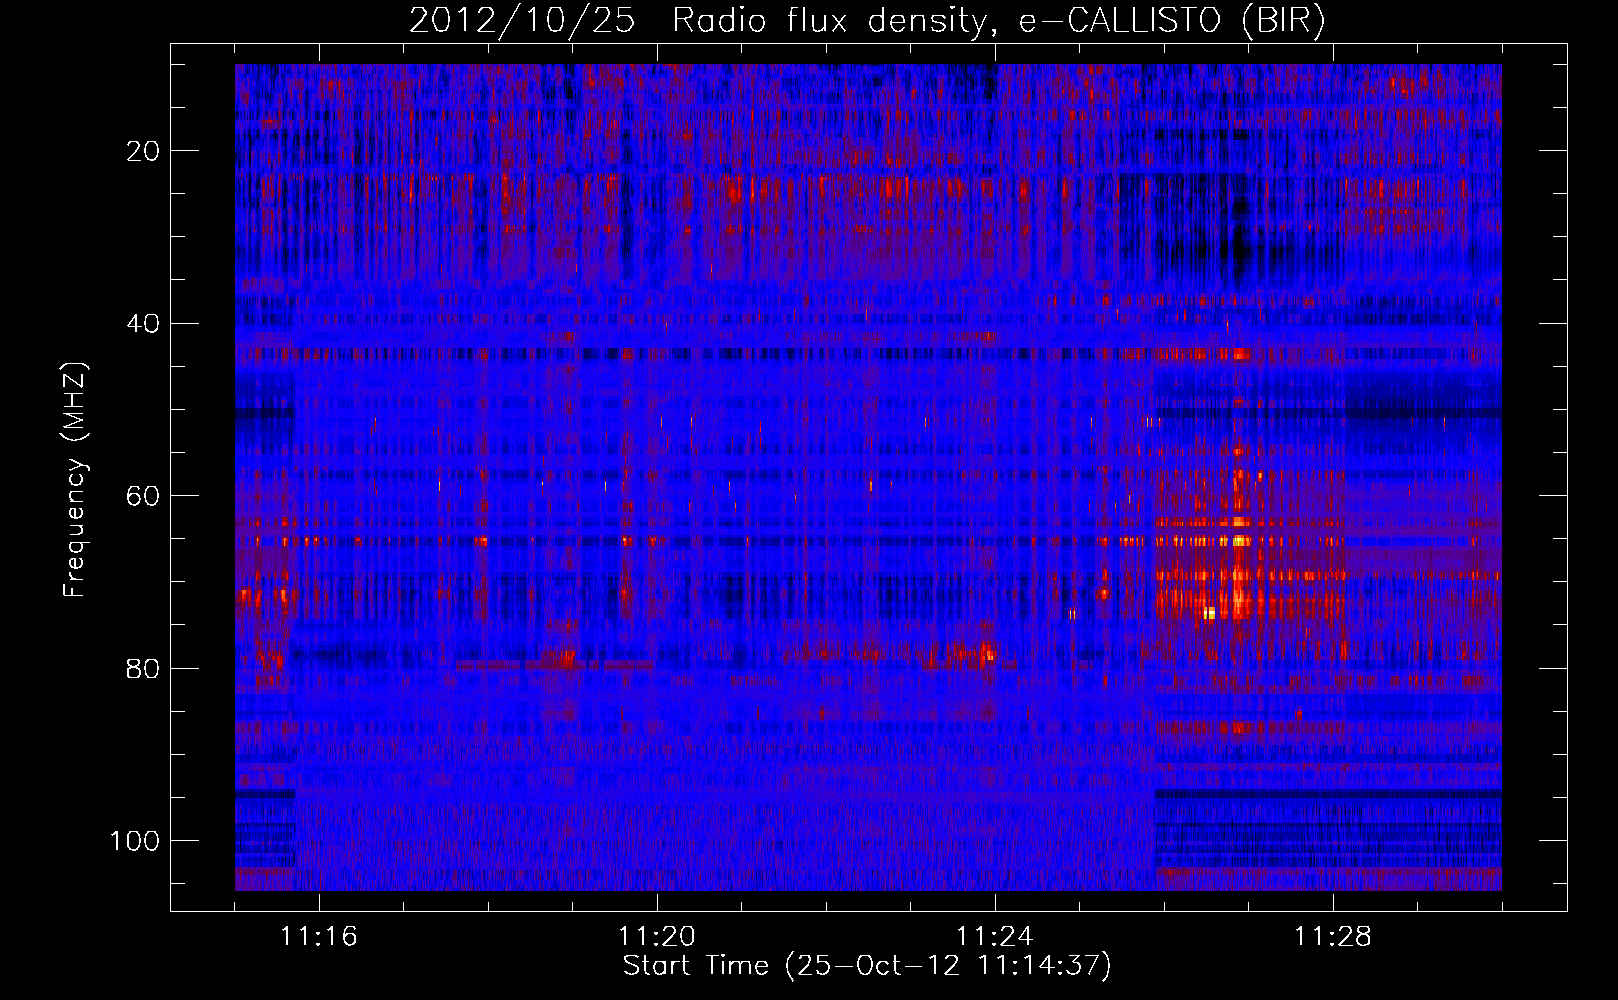Click the '11:28' time tick label

(x=1333, y=936)
